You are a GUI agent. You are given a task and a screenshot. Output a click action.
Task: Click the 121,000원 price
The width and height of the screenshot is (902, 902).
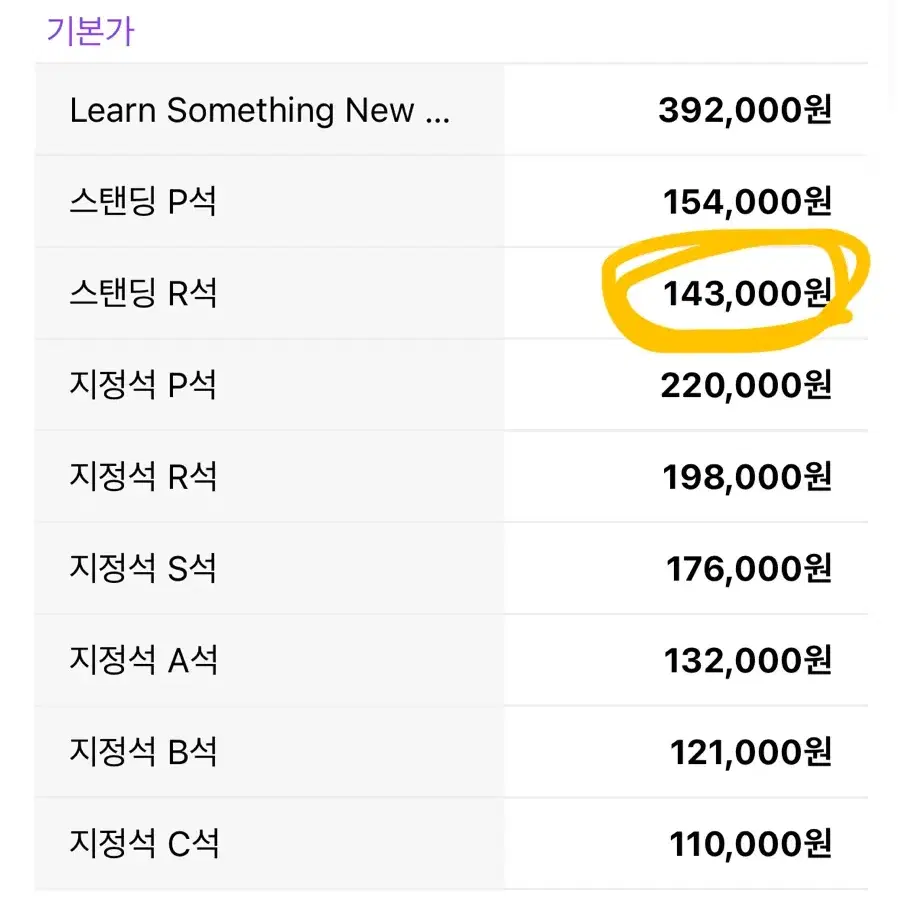pyautogui.click(x=751, y=752)
